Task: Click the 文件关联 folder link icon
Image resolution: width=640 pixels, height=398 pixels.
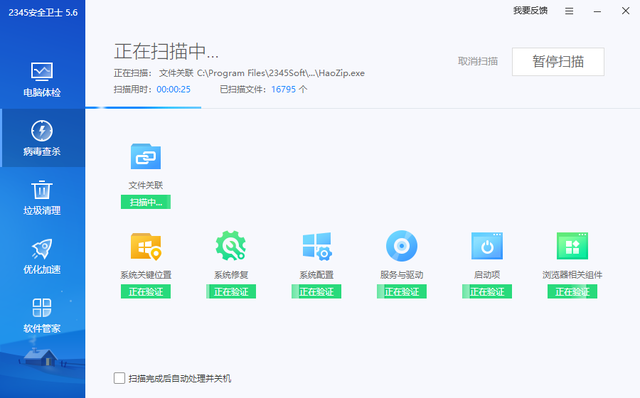Action: [146, 156]
